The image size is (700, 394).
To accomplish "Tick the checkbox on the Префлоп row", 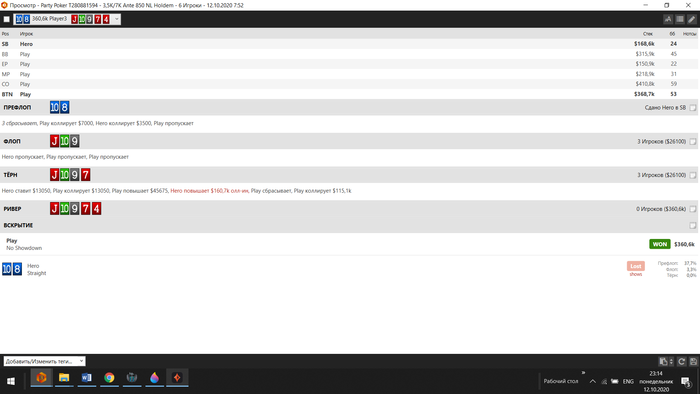I will tap(693, 108).
